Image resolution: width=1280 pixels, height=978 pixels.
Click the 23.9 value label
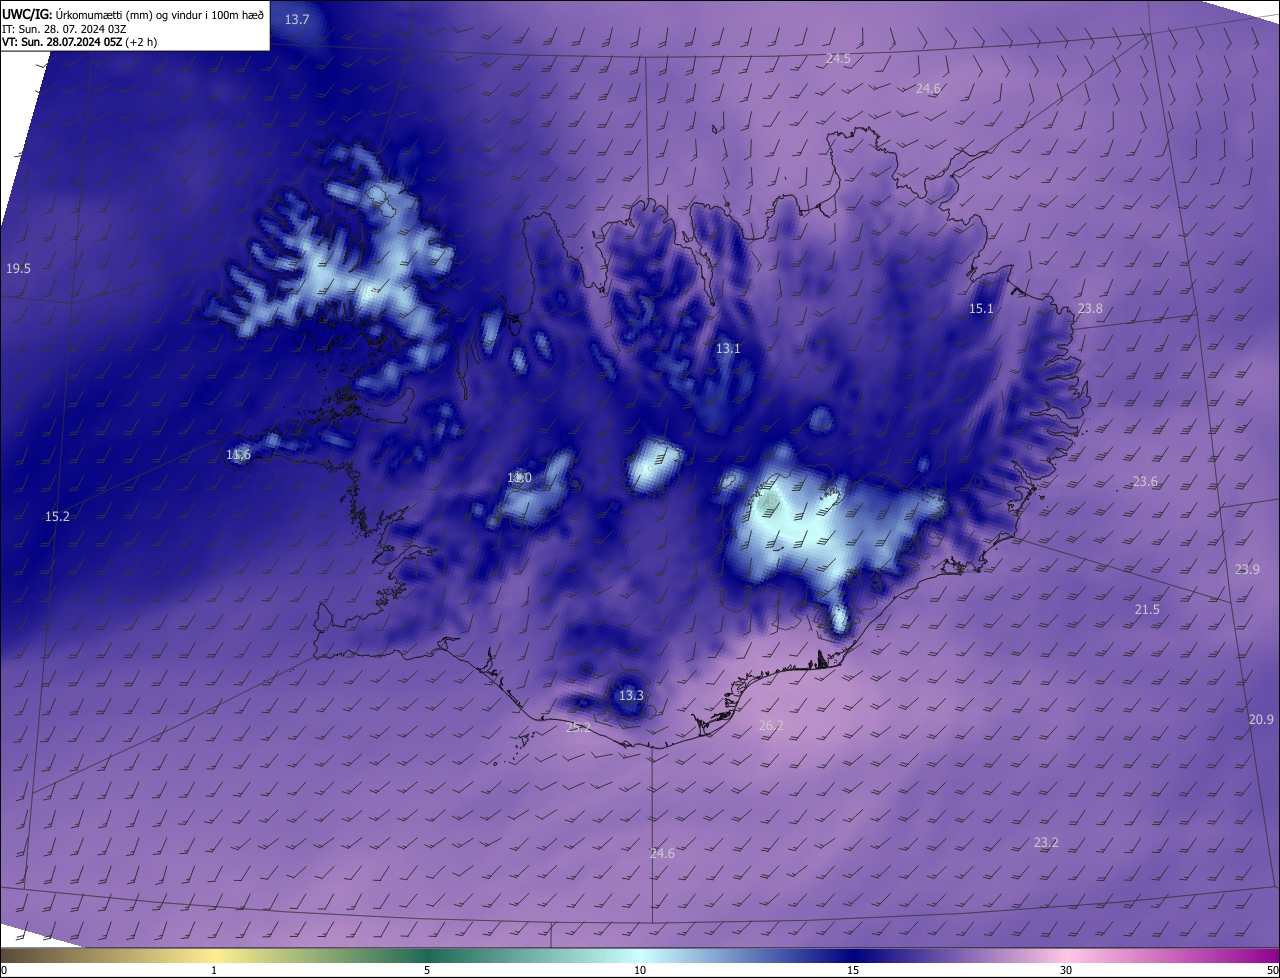pyautogui.click(x=1247, y=570)
